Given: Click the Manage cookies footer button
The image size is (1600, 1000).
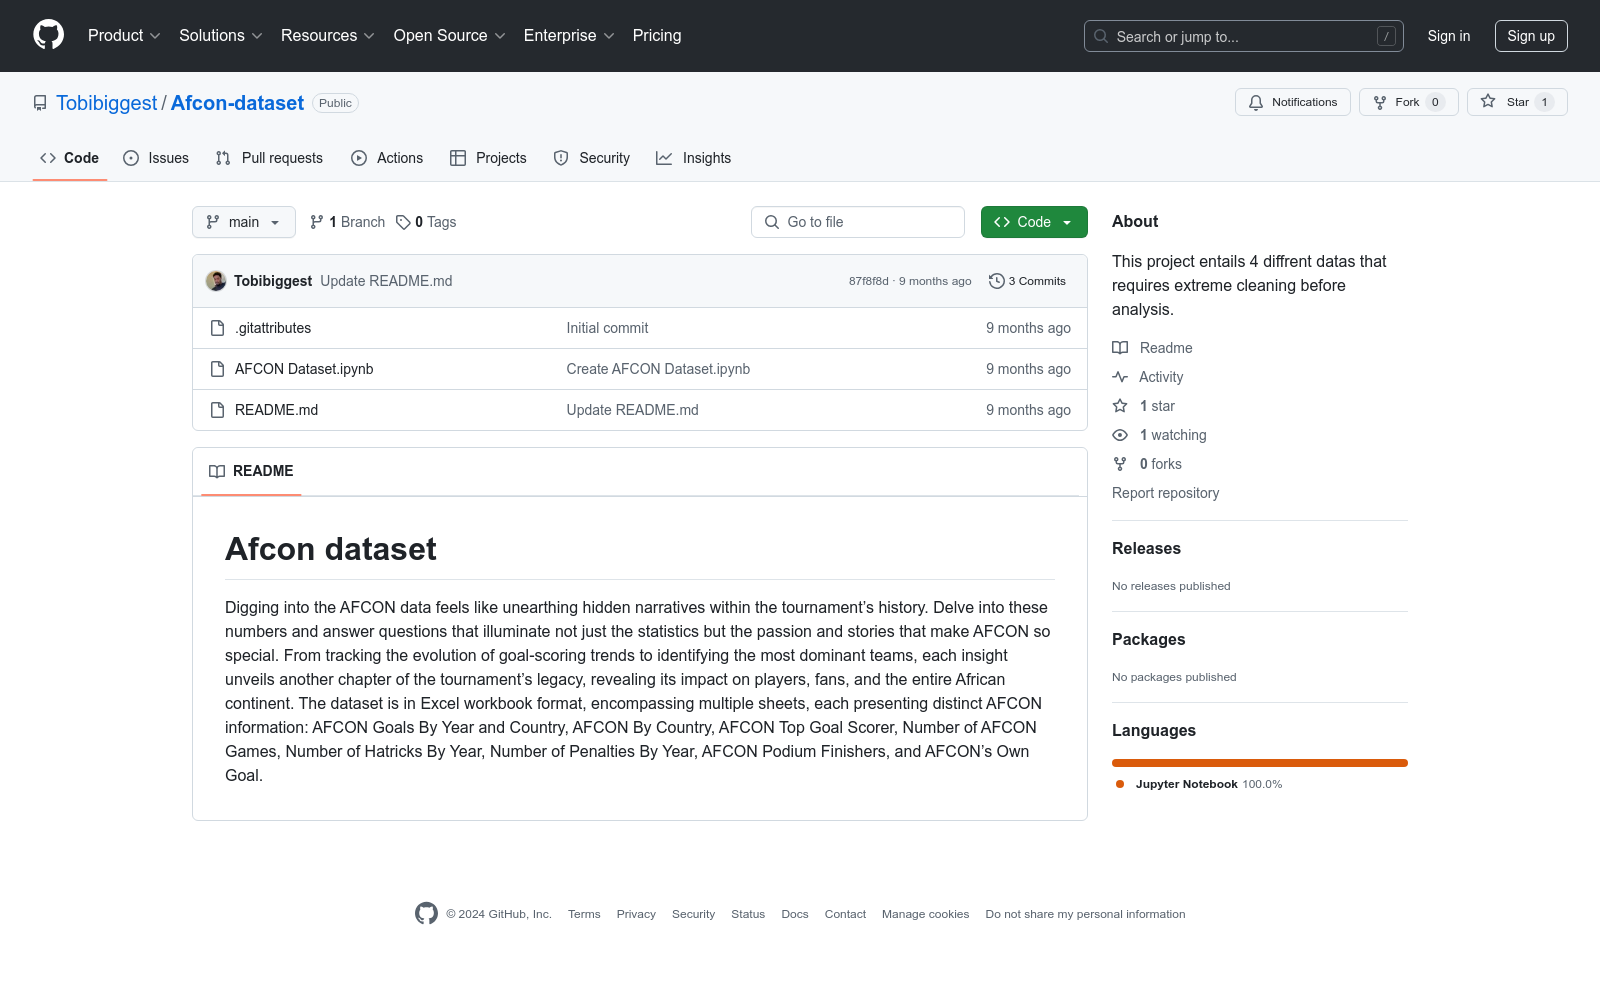Looking at the screenshot, I should tap(925, 914).
